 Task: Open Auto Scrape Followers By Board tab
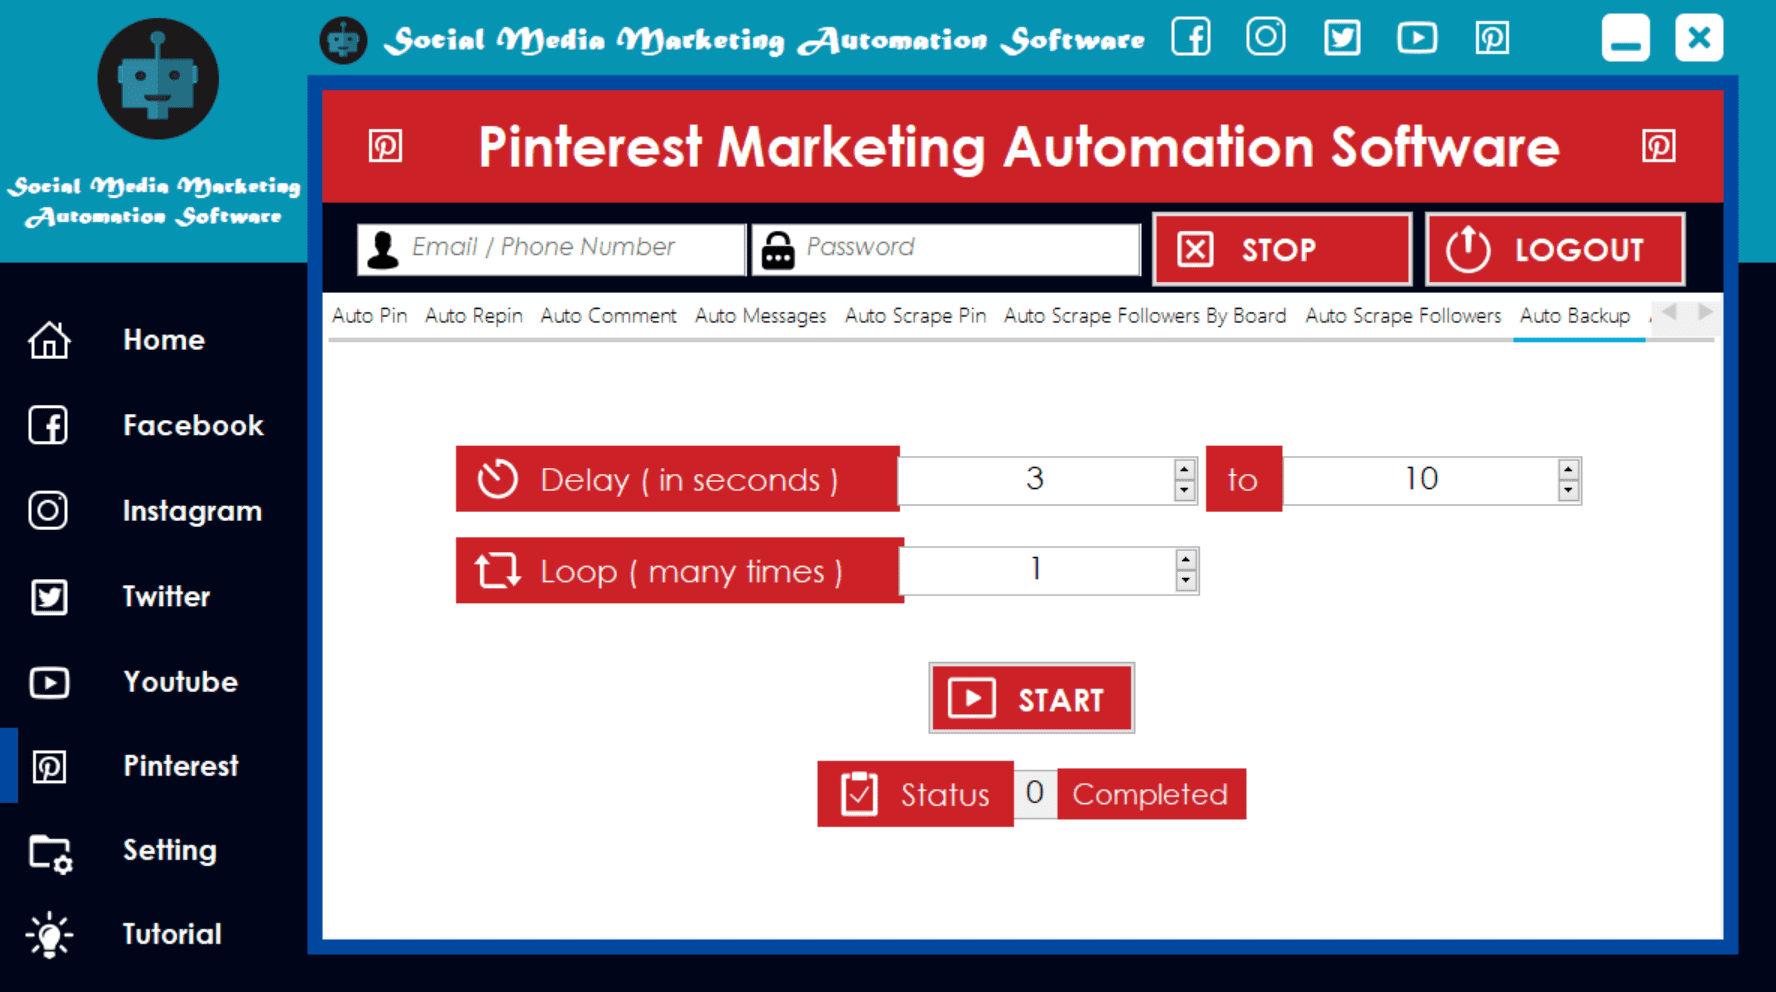coord(1145,316)
